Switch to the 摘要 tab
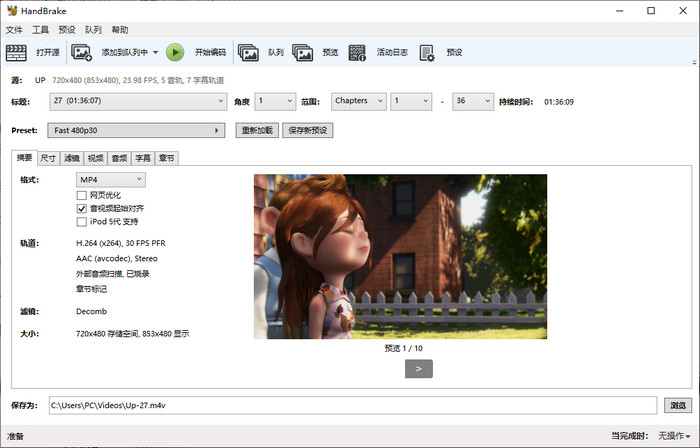 pyautogui.click(x=24, y=158)
